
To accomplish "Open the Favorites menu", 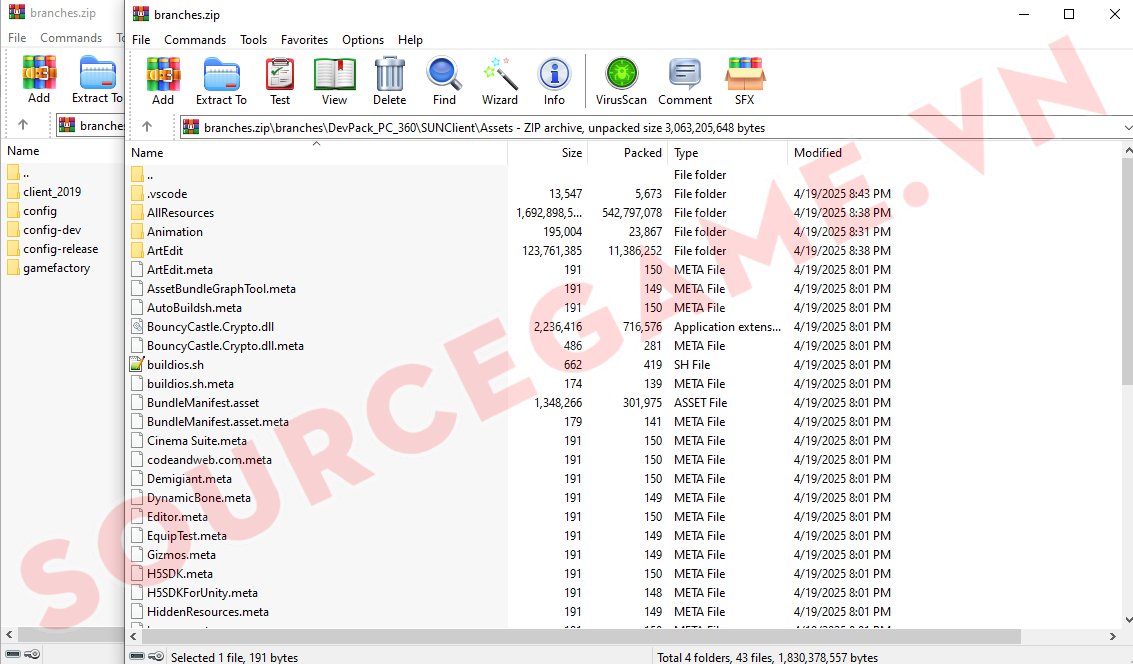I will (x=304, y=40).
